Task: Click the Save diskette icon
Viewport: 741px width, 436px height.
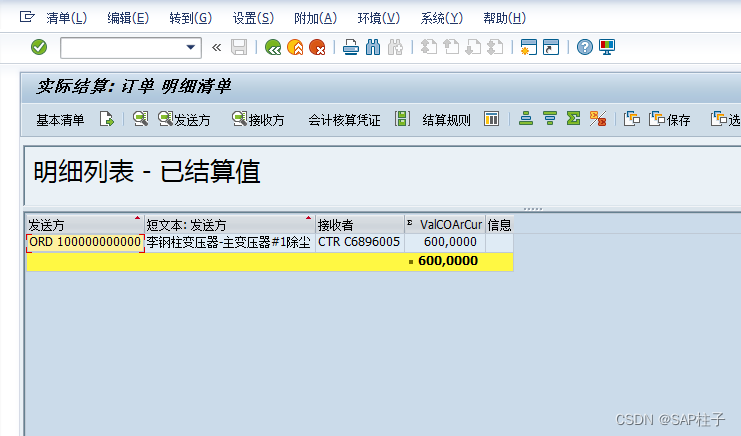Action: coord(239,47)
